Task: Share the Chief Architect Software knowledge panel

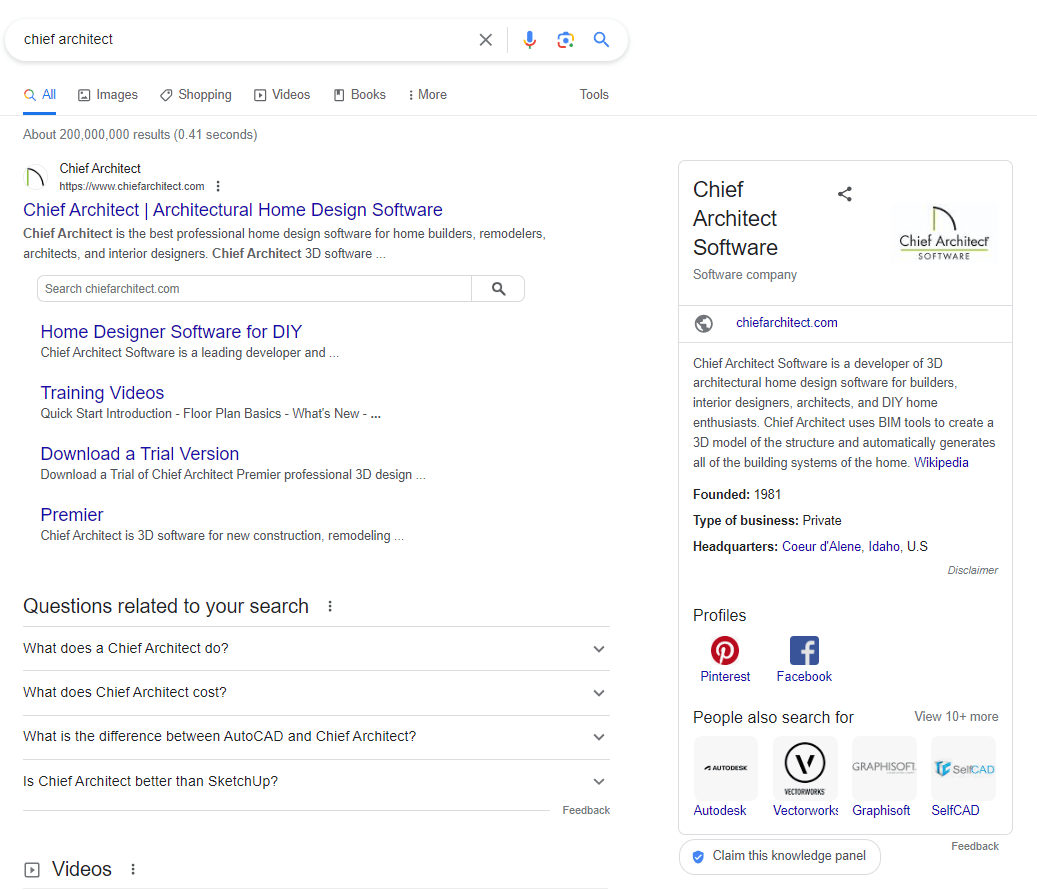Action: pyautogui.click(x=845, y=194)
